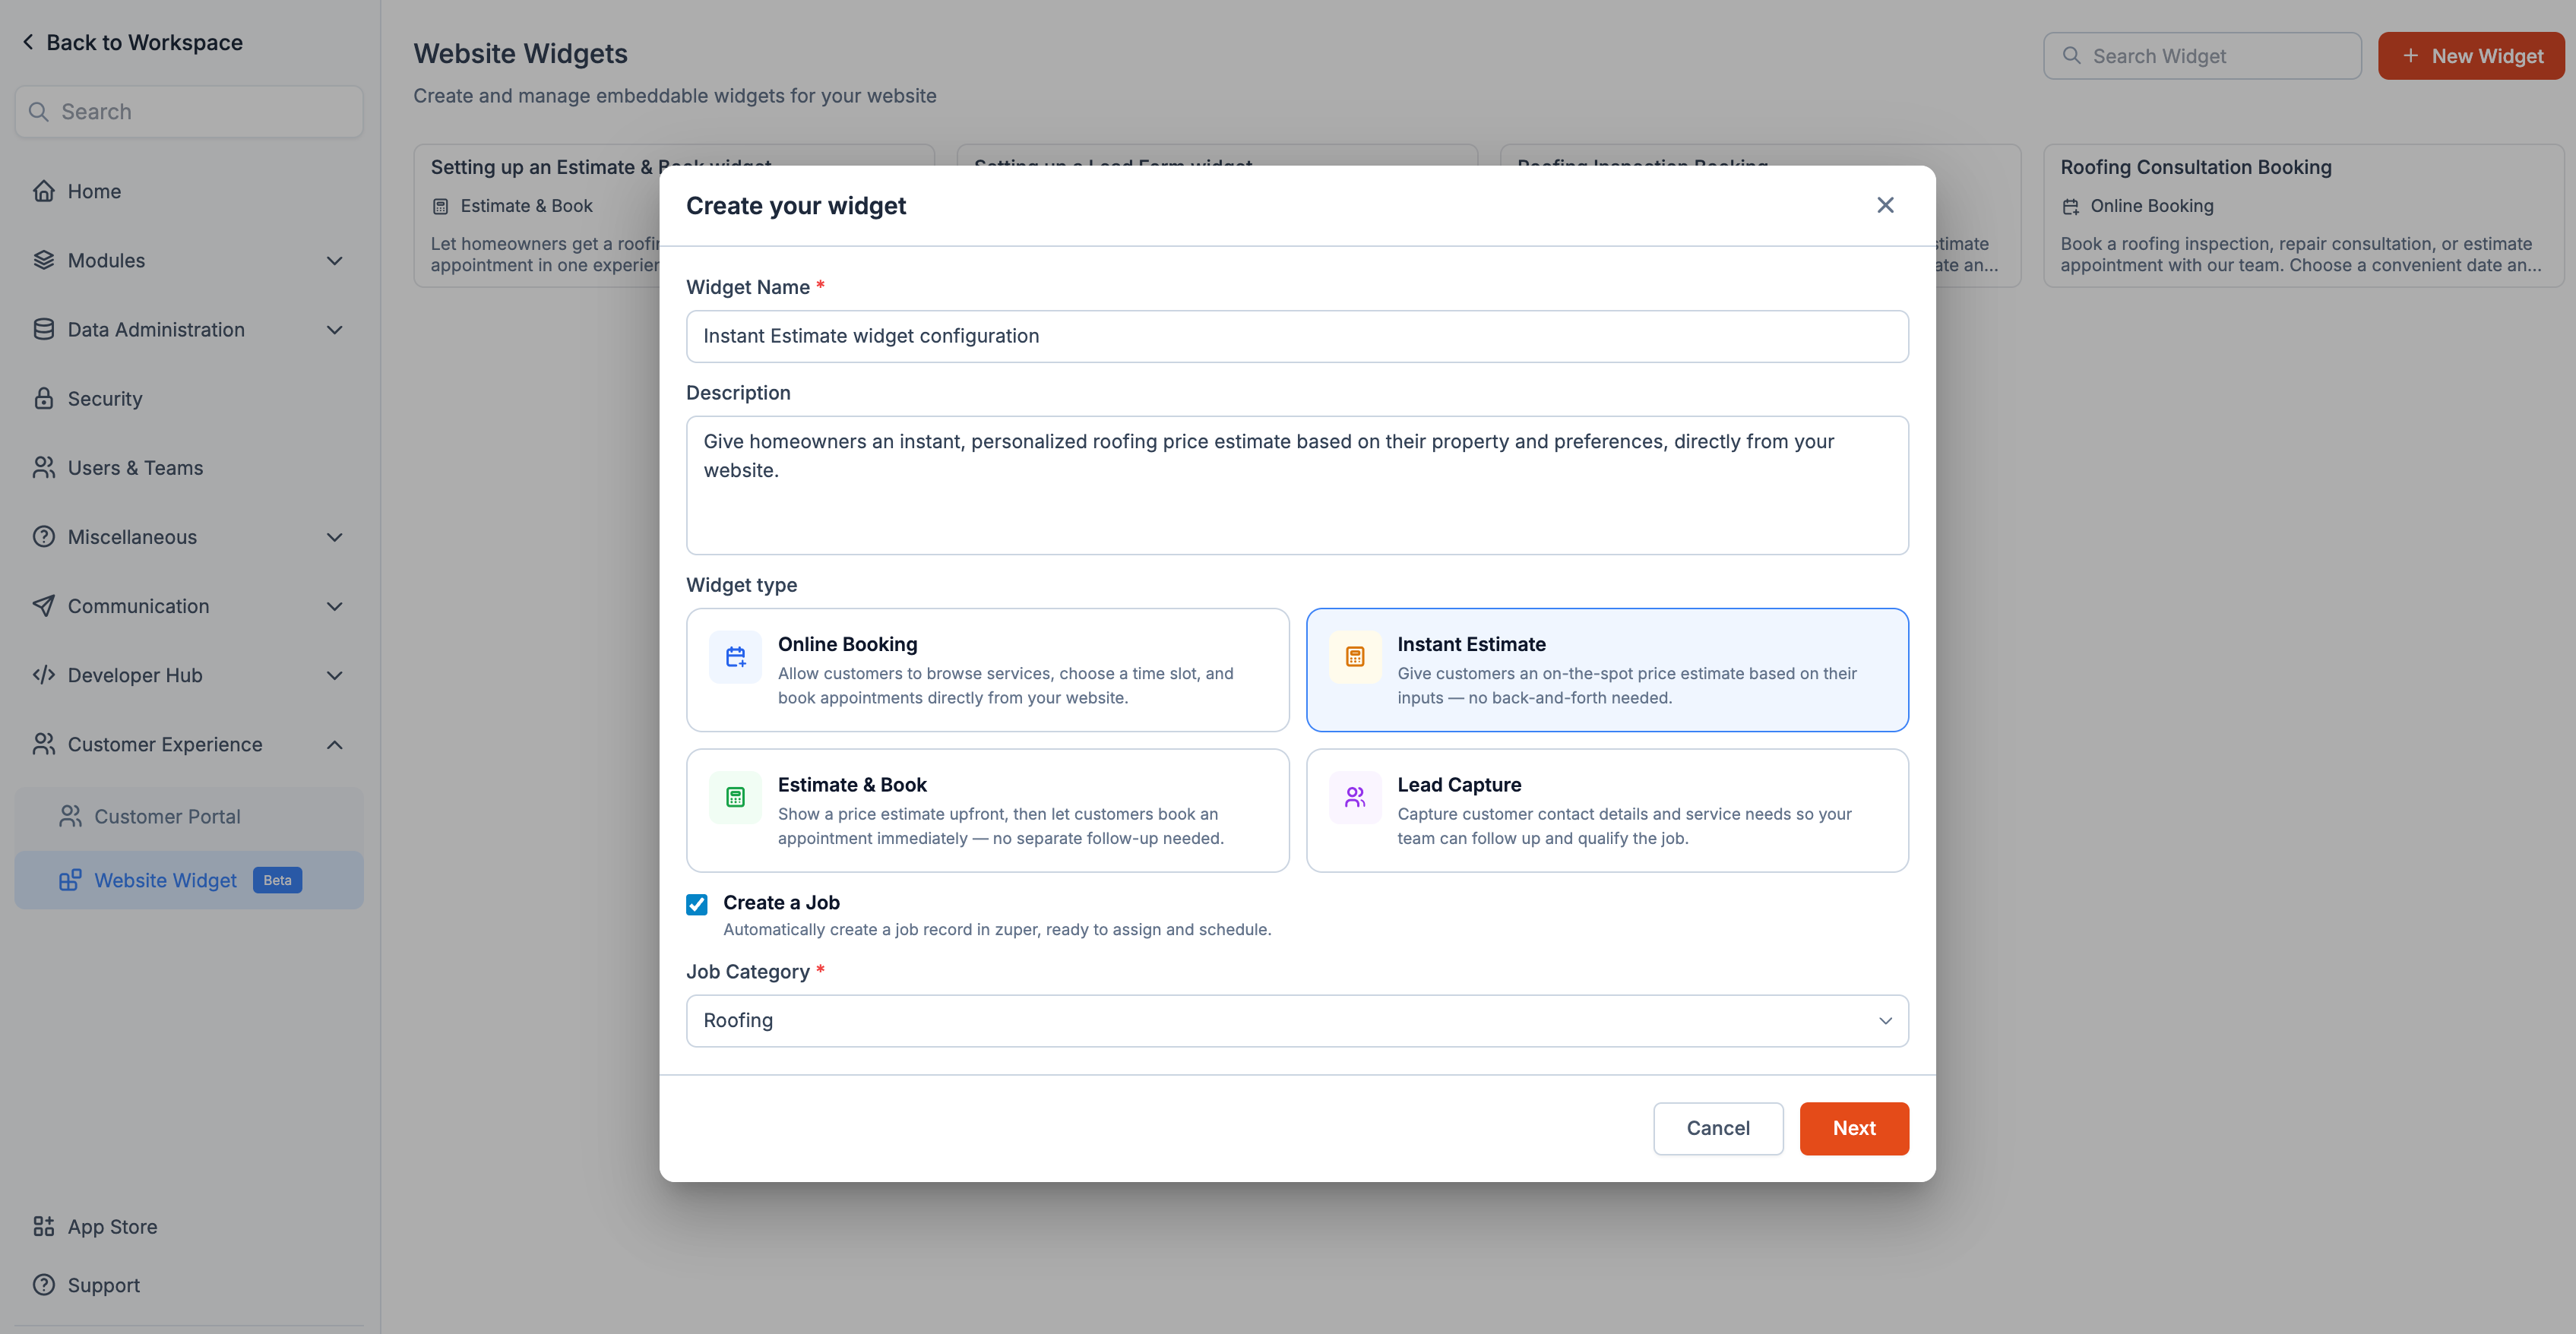
Task: Close the Create your widget dialog
Action: click(x=1885, y=205)
